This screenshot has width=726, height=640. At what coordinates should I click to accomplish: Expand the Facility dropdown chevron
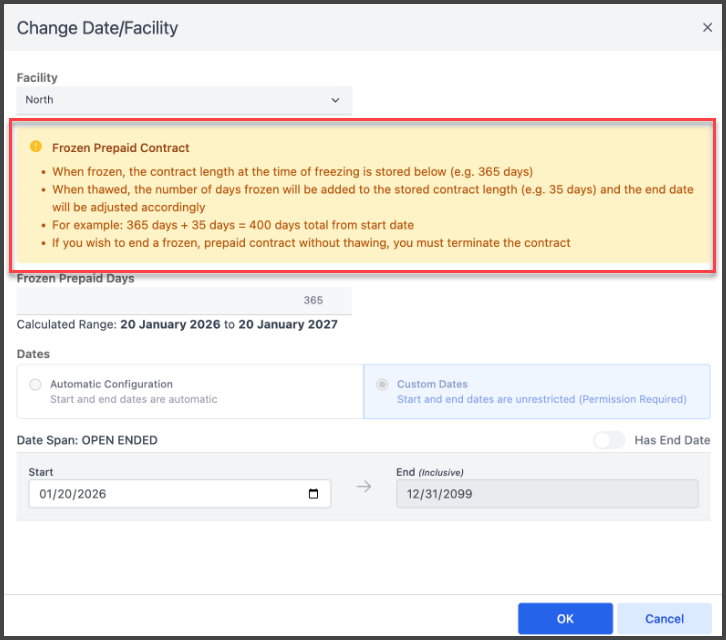335,100
